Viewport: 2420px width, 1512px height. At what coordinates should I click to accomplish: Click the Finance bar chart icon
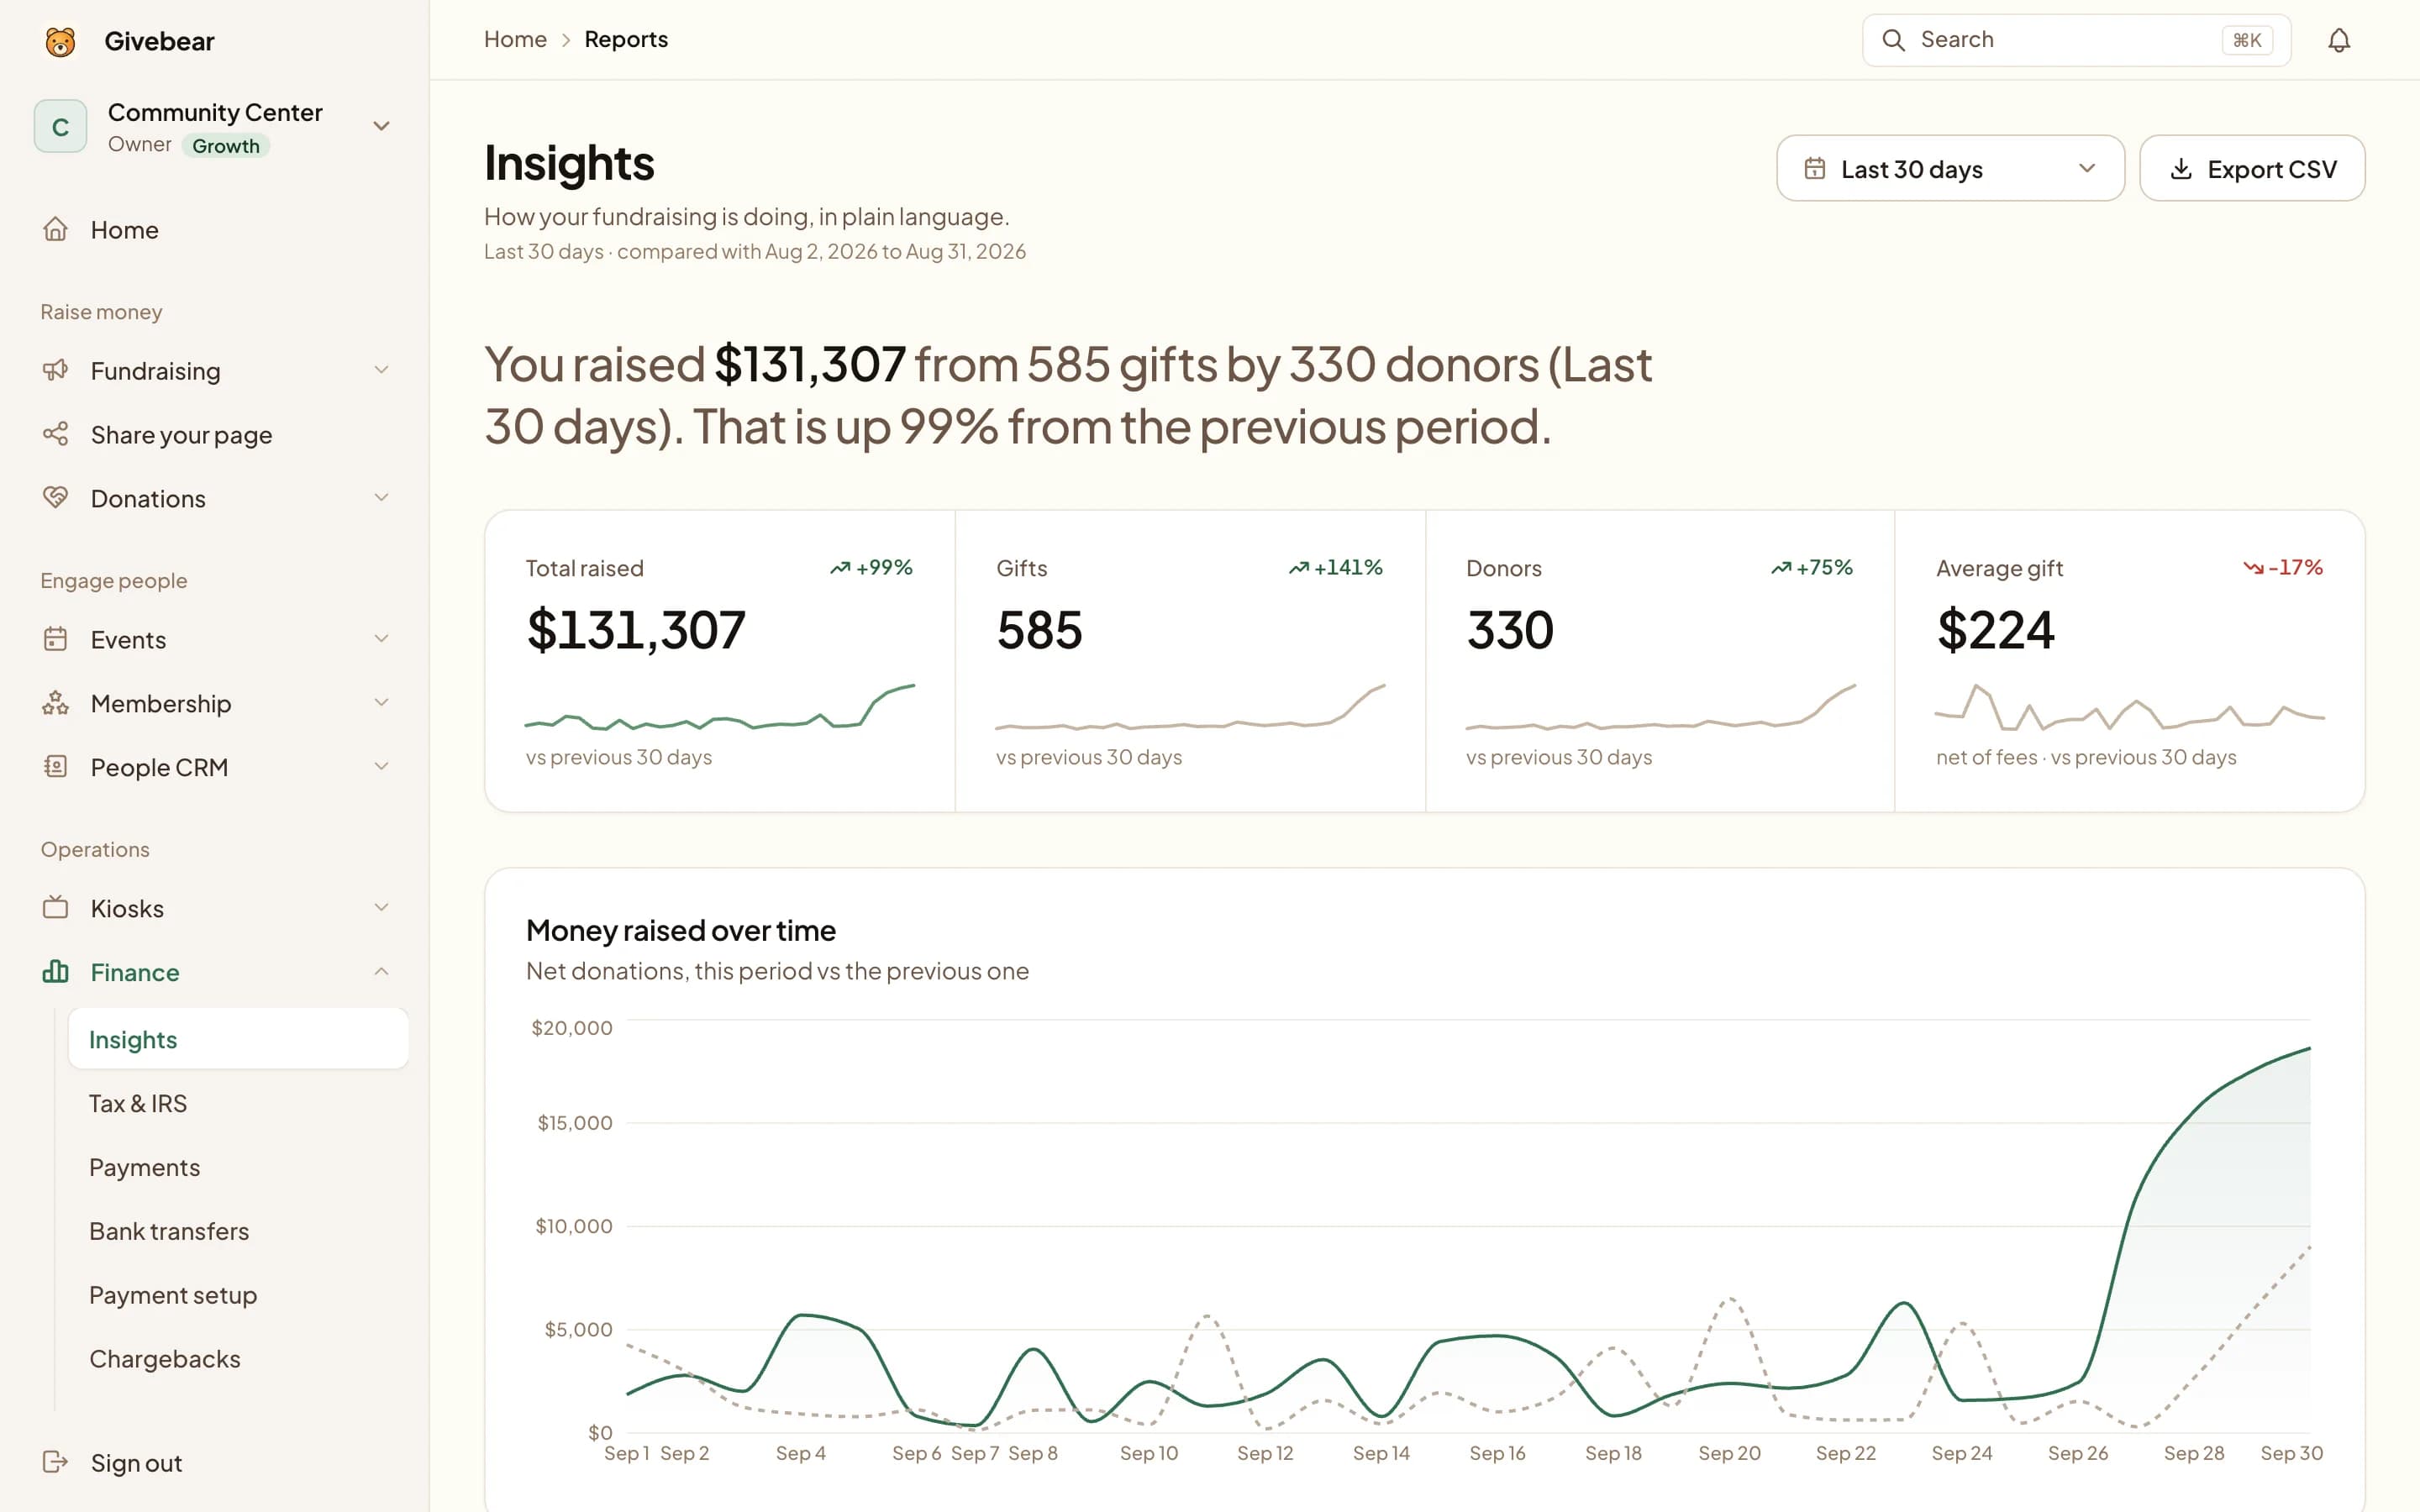[x=55, y=971]
